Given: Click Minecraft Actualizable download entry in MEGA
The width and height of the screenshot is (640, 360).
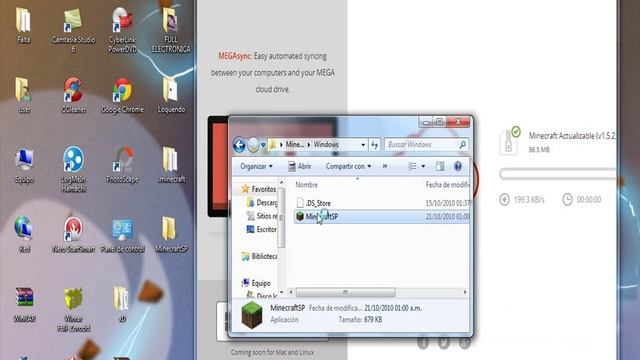Looking at the screenshot, I should (x=572, y=136).
